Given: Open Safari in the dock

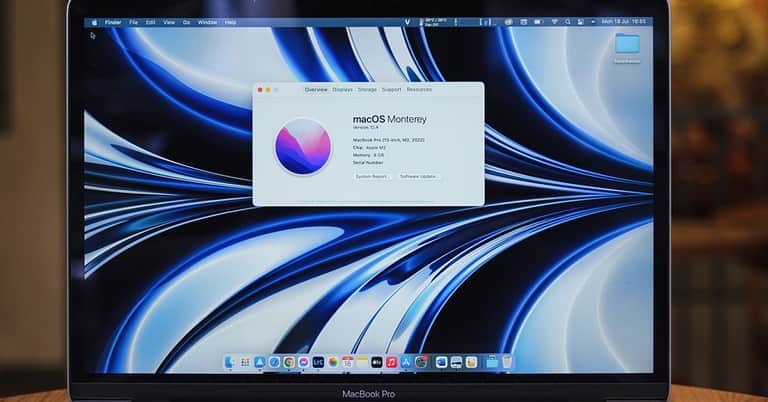Looking at the screenshot, I should pos(274,362).
